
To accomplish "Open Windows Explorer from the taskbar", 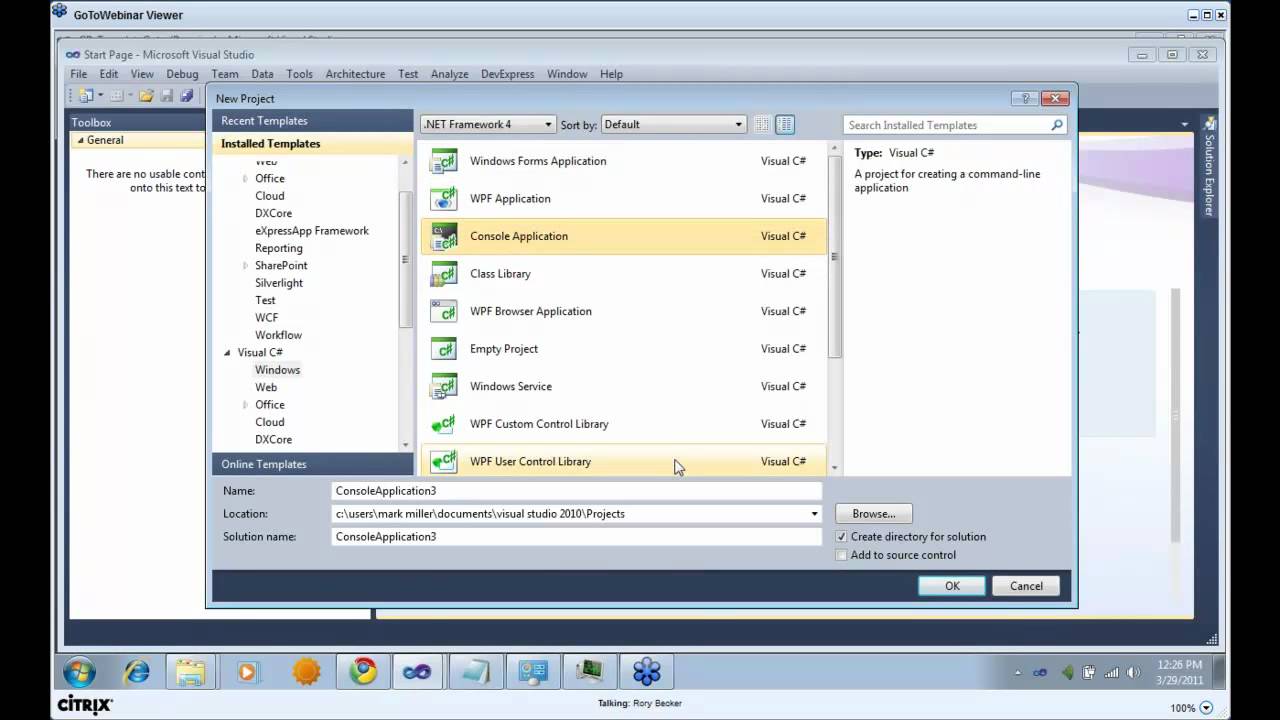I will click(x=190, y=671).
